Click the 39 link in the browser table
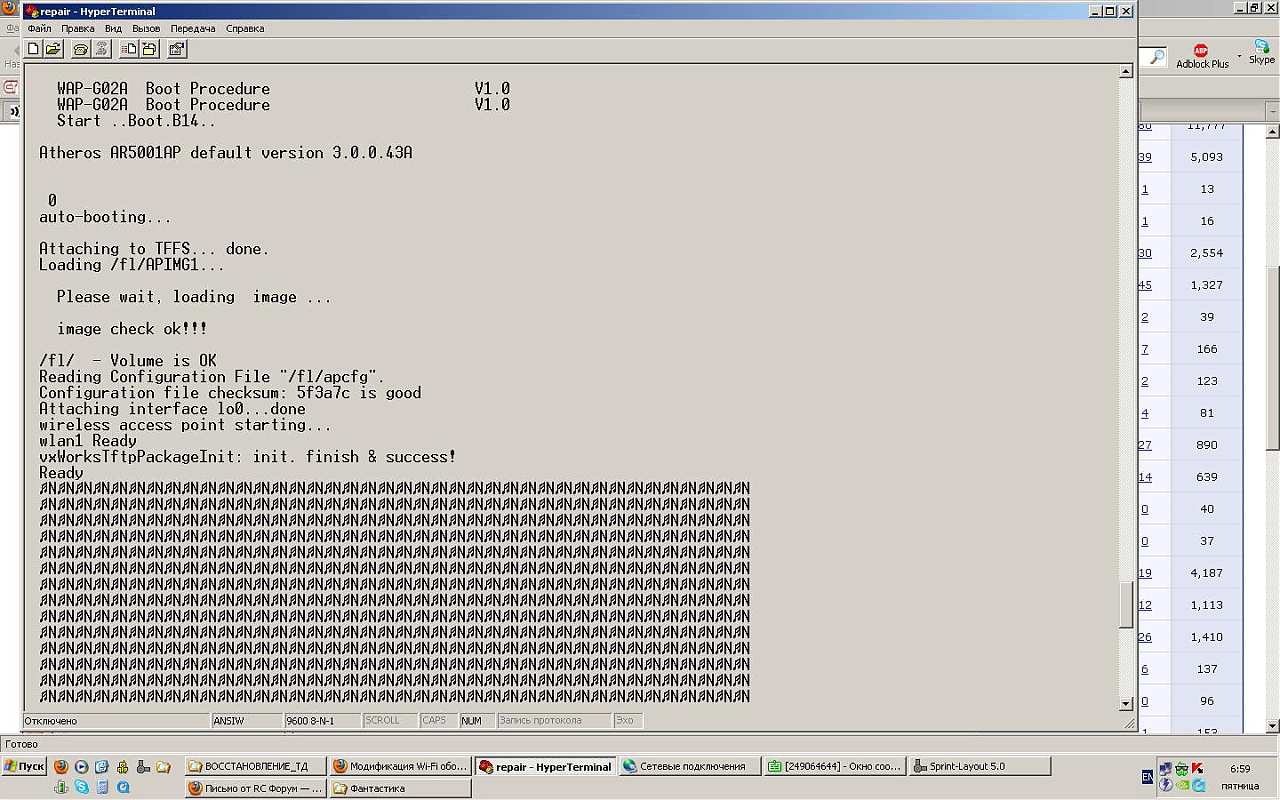 click(1145, 157)
